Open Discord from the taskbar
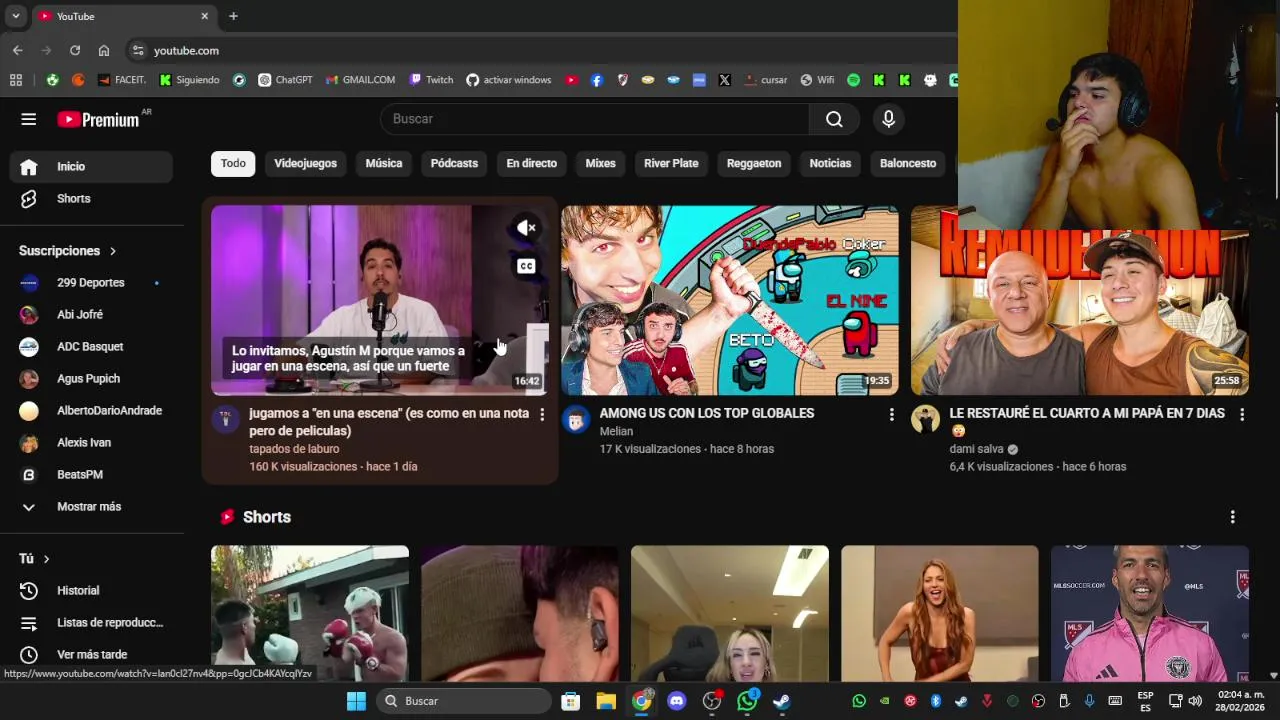The height and width of the screenshot is (720, 1280). [x=676, y=701]
